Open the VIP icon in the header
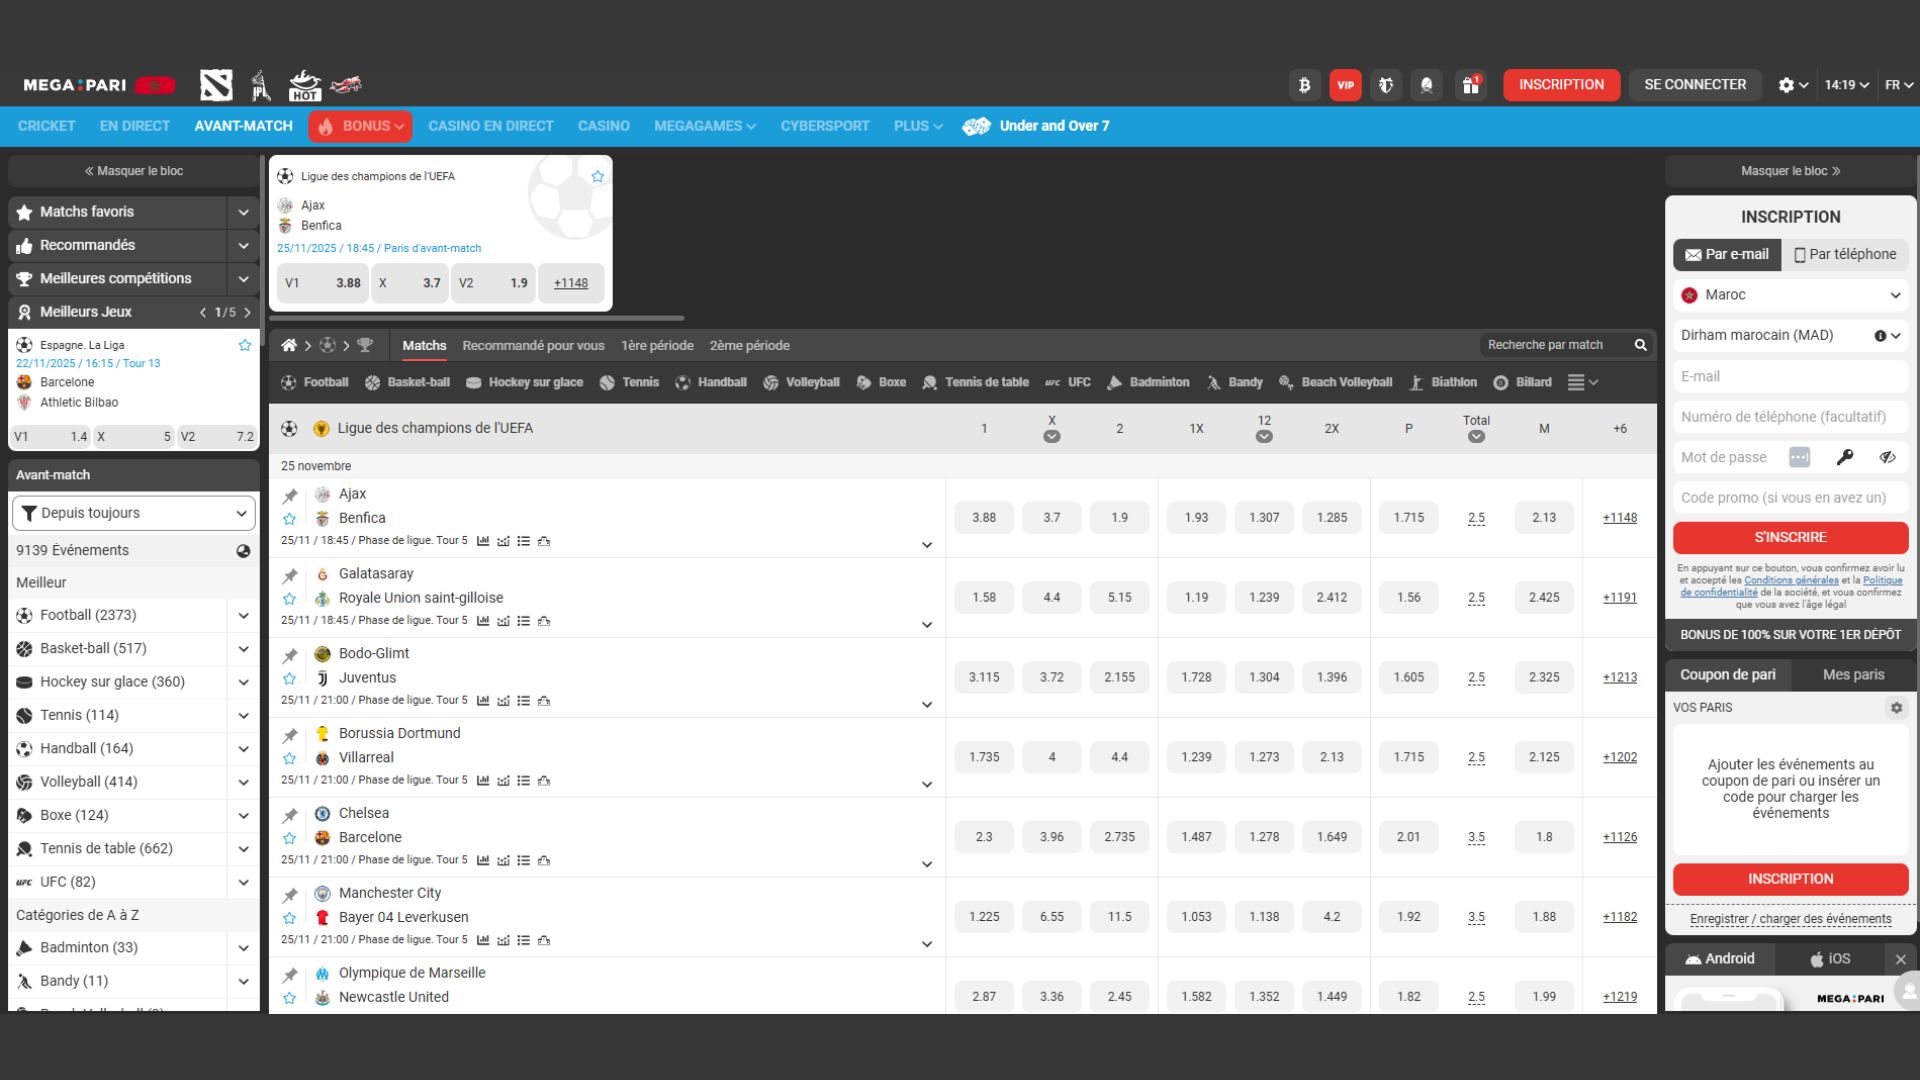 [x=1345, y=85]
